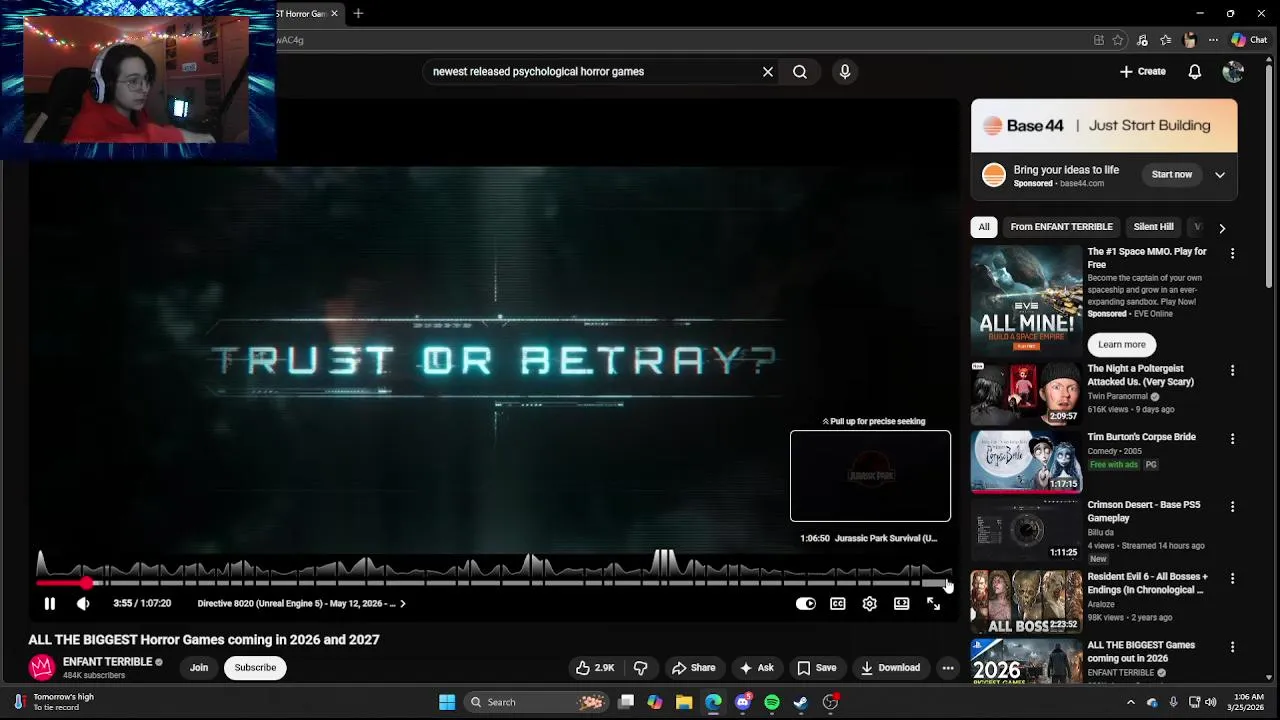Start voice search with the microphone icon
1280x720 pixels.
845,72
